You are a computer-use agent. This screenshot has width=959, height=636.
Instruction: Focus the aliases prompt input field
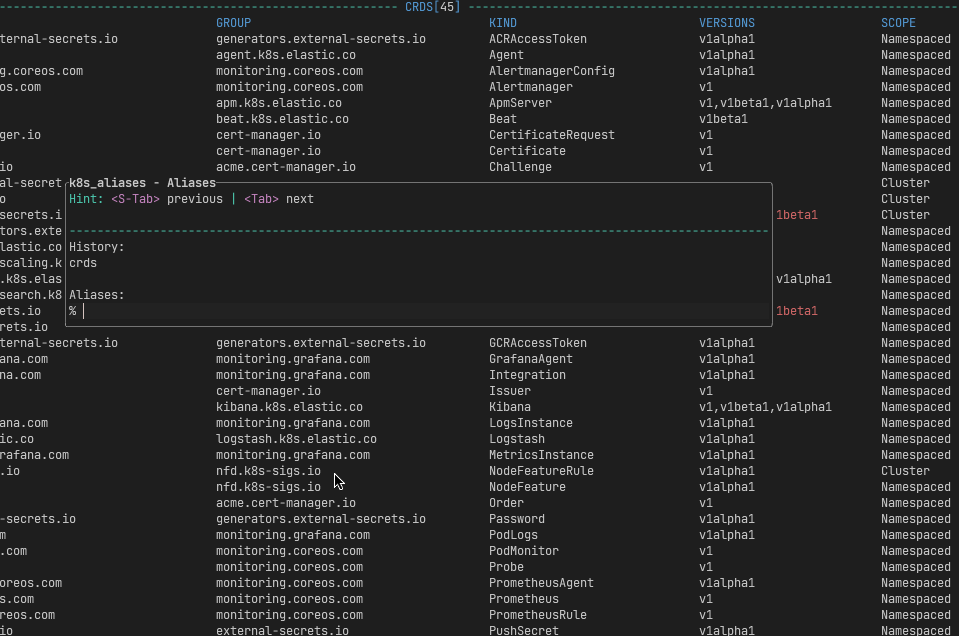(419, 311)
